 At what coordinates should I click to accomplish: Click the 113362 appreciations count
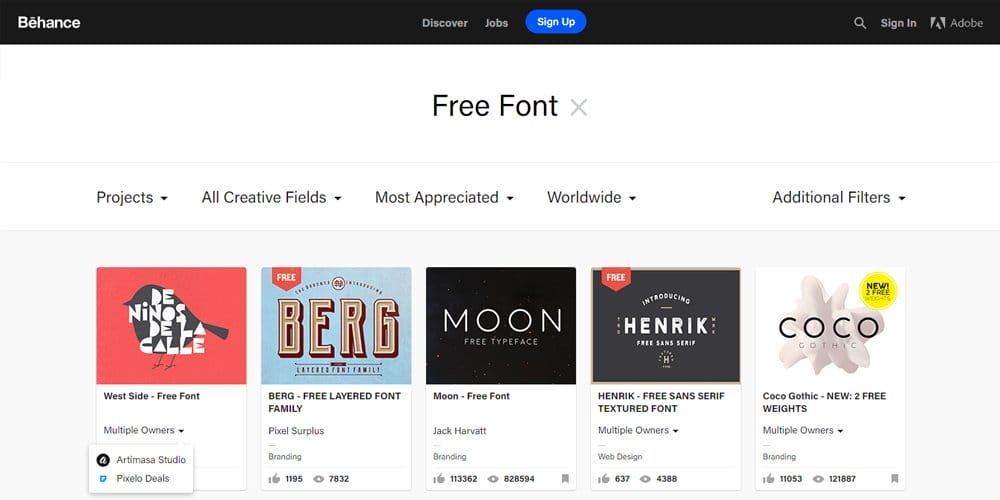pos(464,479)
